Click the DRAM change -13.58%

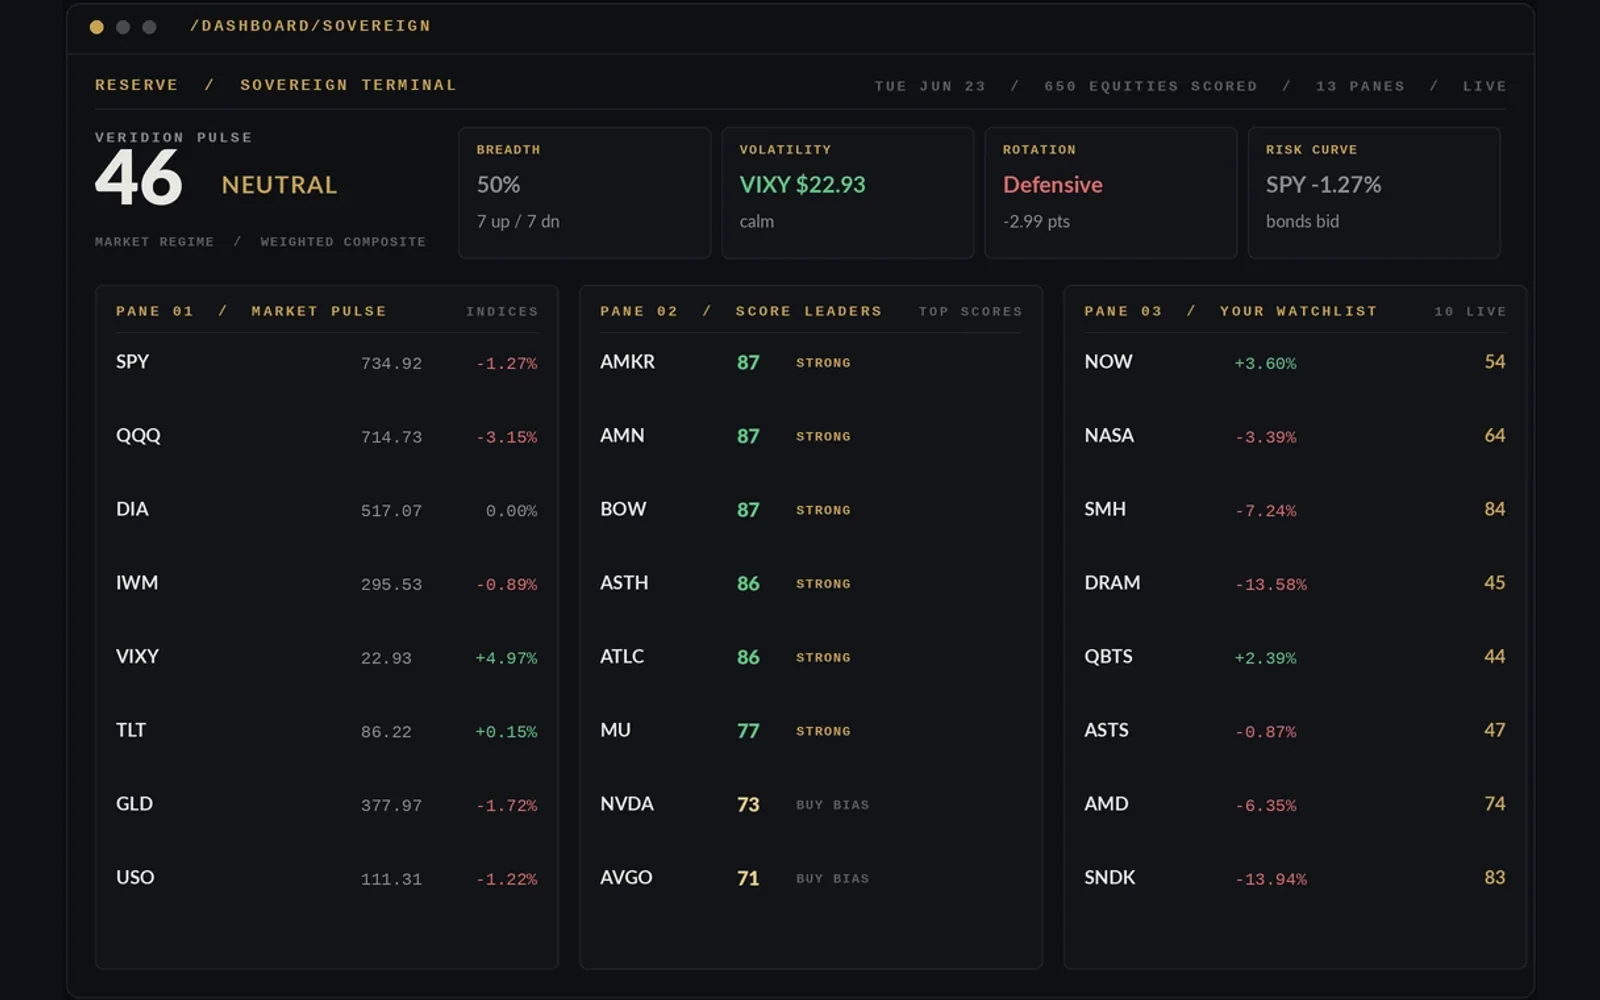[x=1271, y=584]
